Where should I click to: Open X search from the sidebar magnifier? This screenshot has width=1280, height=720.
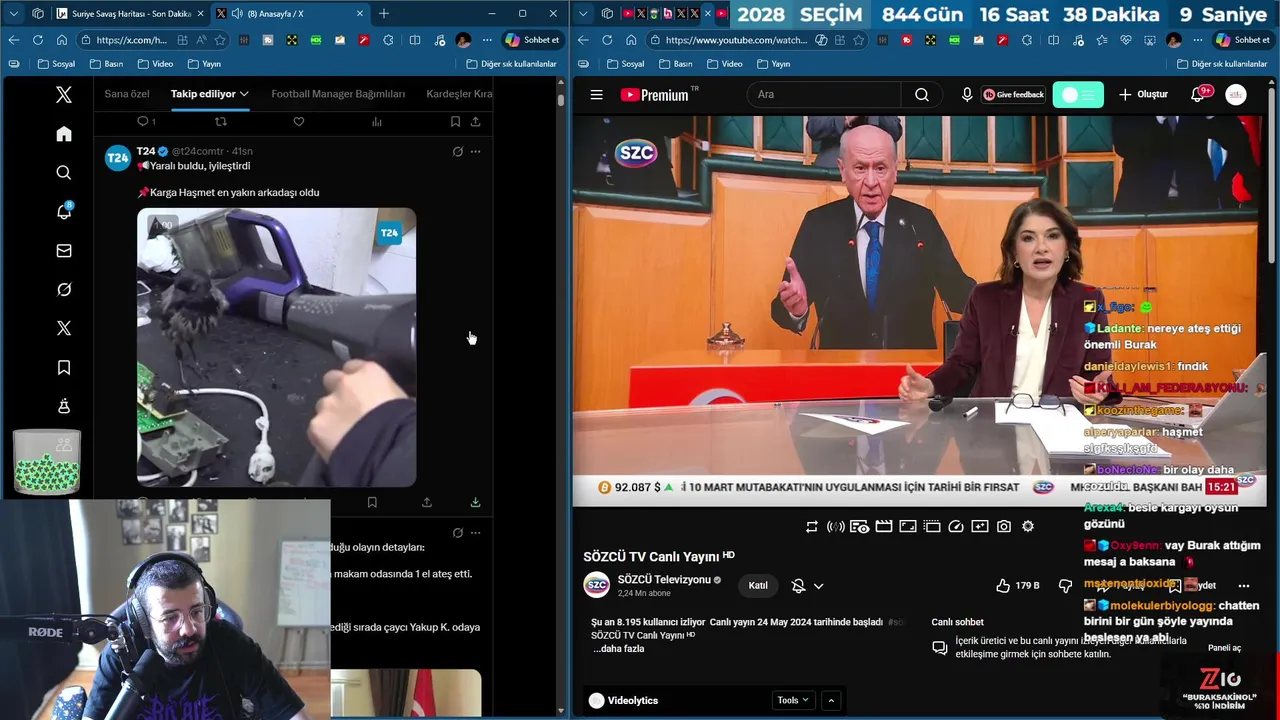(x=64, y=173)
